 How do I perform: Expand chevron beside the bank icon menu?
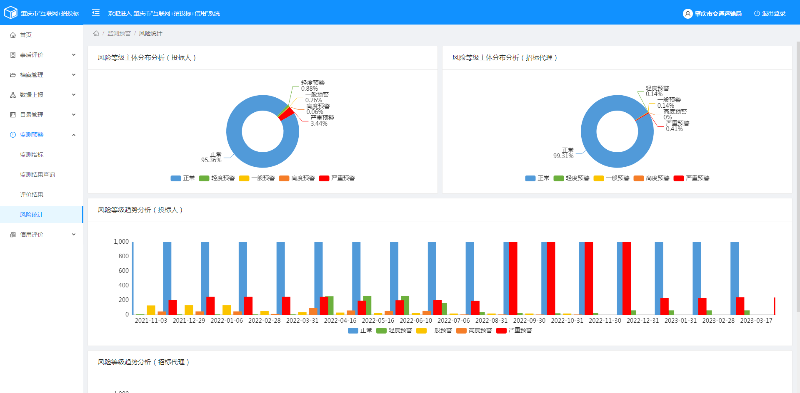(73, 234)
